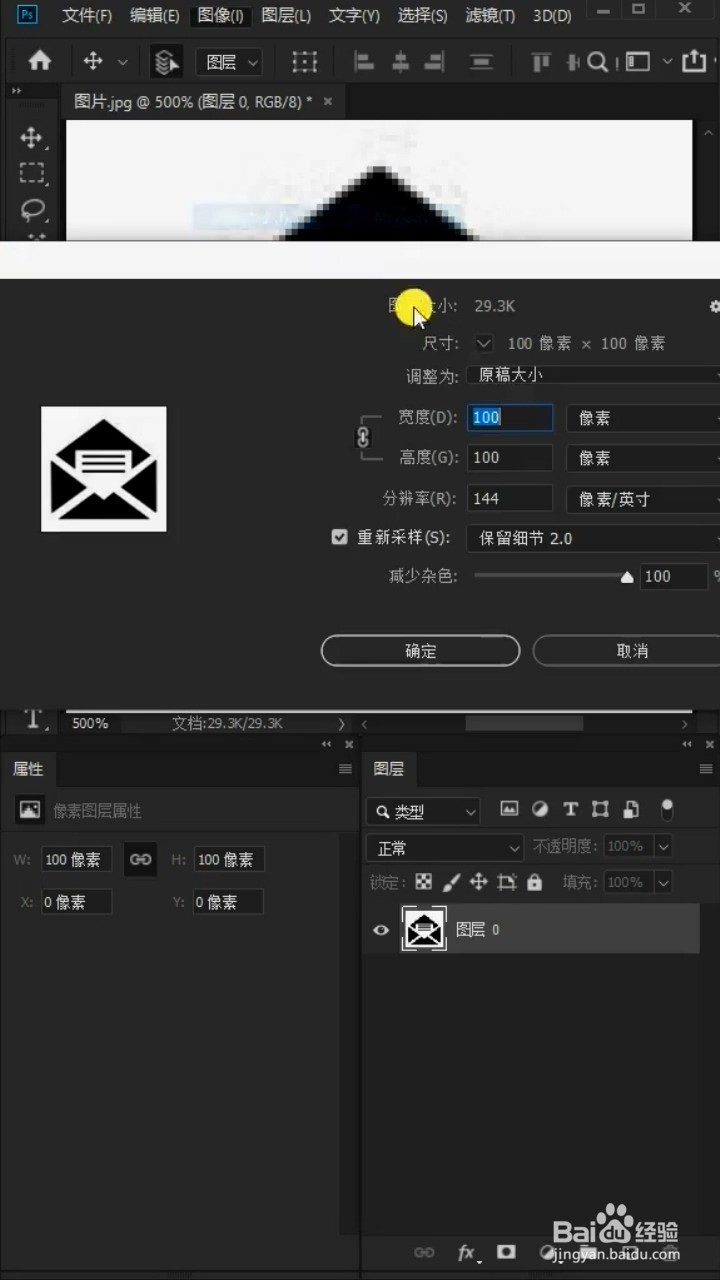
Task: Open the 文件(F) menu
Action: 87,16
